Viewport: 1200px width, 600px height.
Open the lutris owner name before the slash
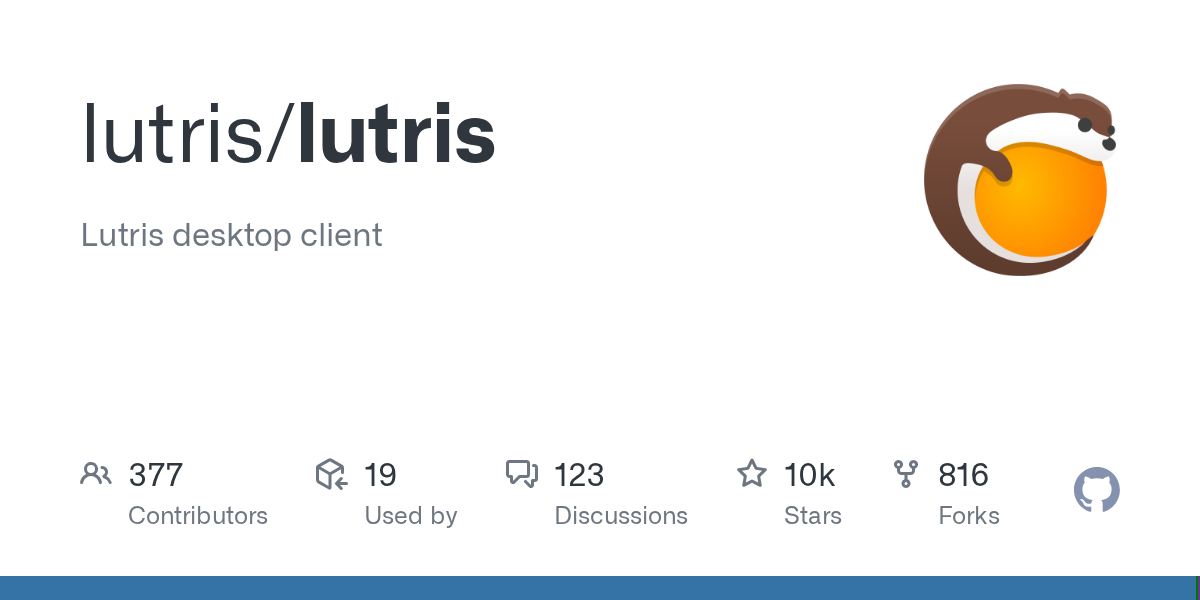(173, 135)
